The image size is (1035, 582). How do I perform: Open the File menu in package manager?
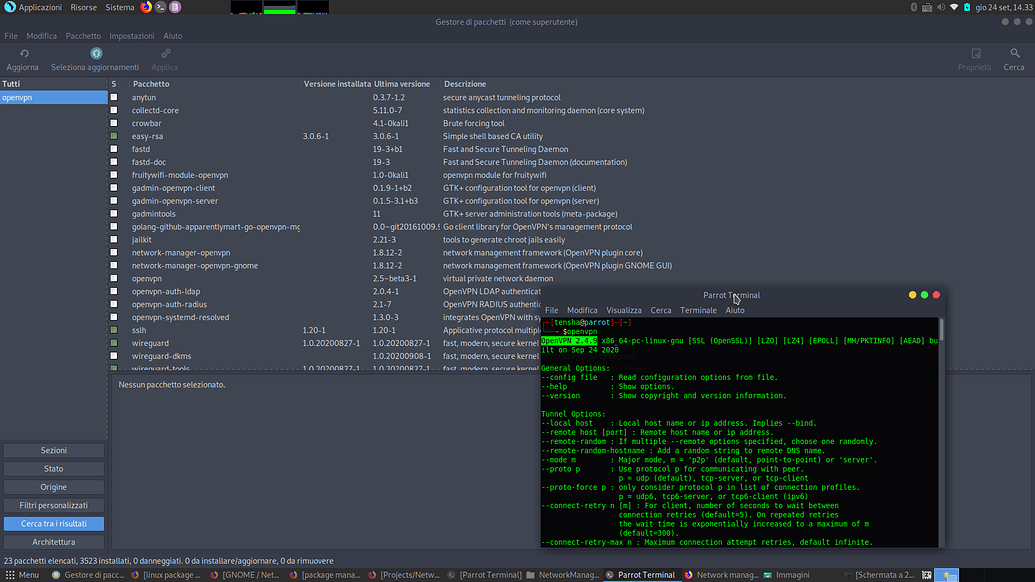point(11,36)
